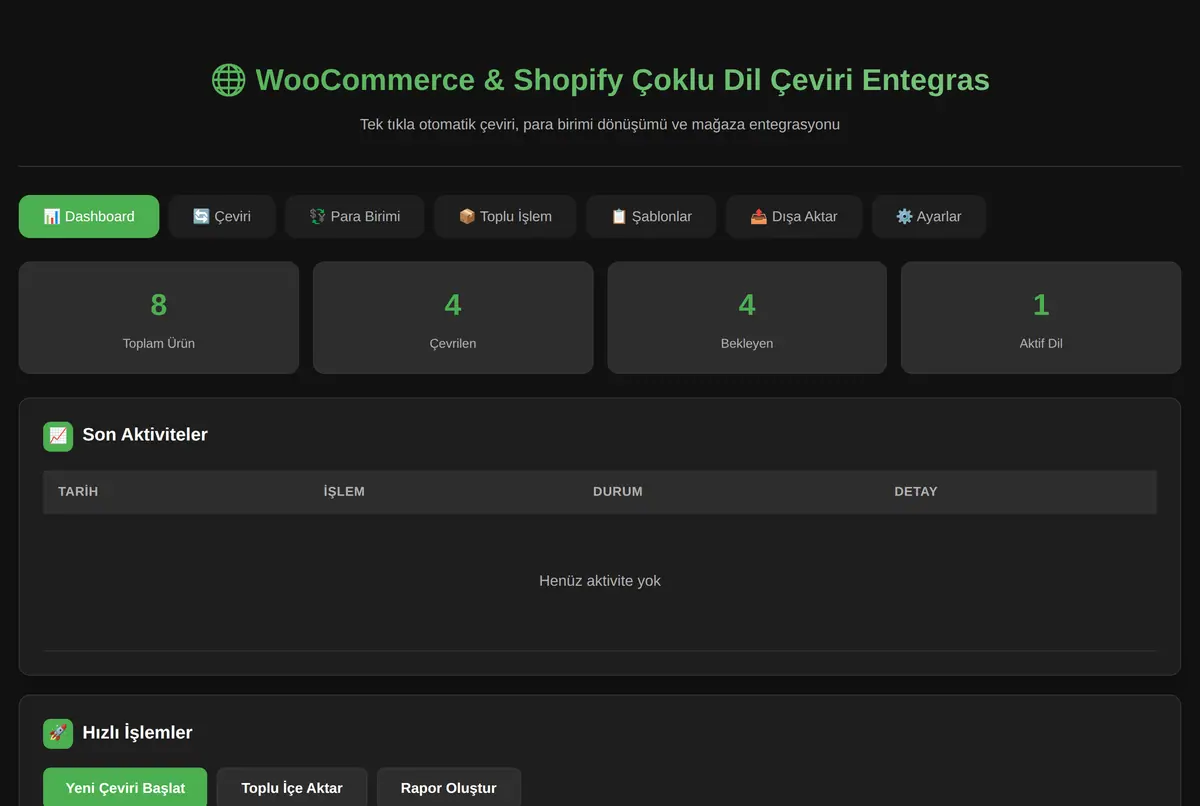Go to the Şablonlar tab
1200x806 pixels.
651,216
